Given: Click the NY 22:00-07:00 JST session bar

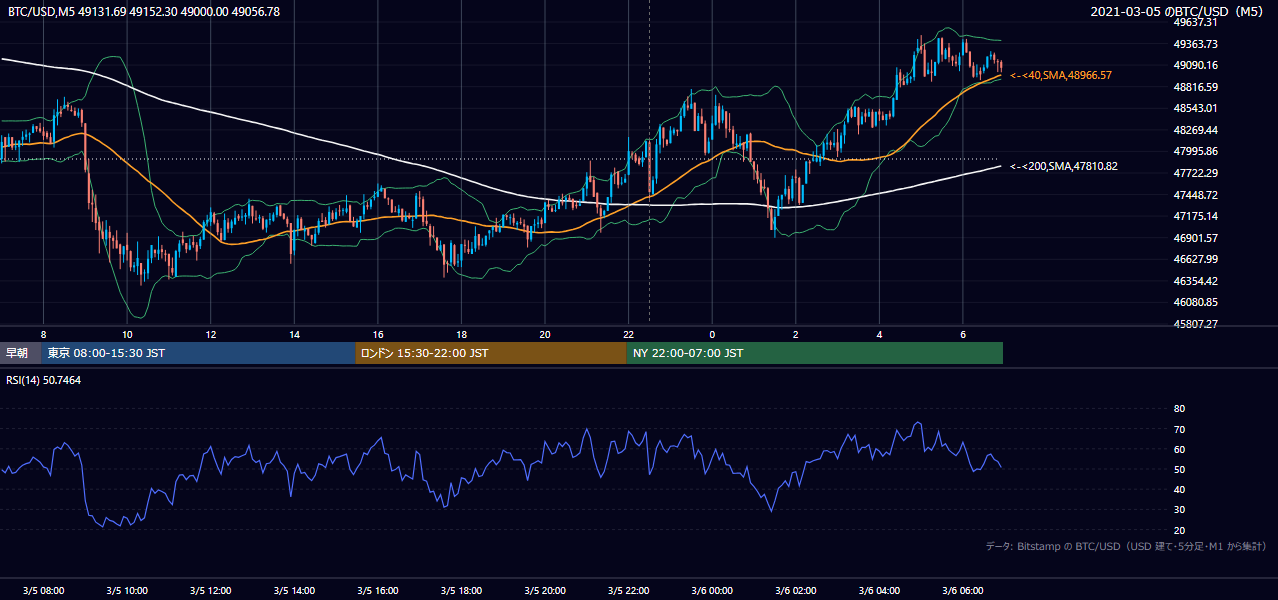Looking at the screenshot, I should pyautogui.click(x=815, y=353).
